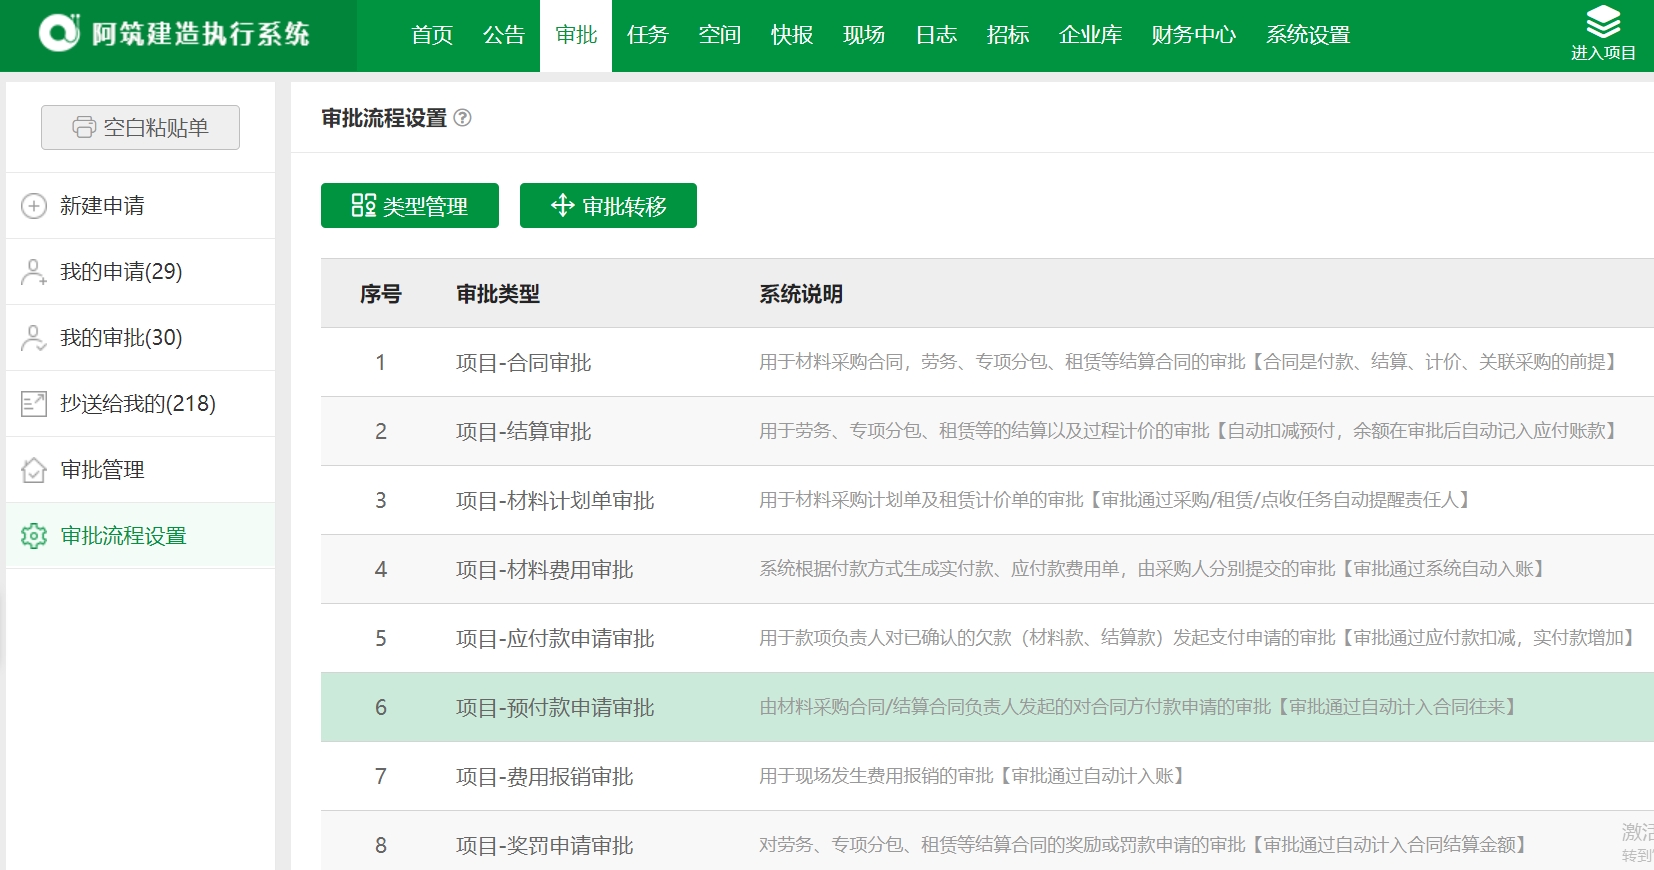Click the description of 项目-合同审批
Viewport: 1654px width, 870px height.
tap(1188, 362)
